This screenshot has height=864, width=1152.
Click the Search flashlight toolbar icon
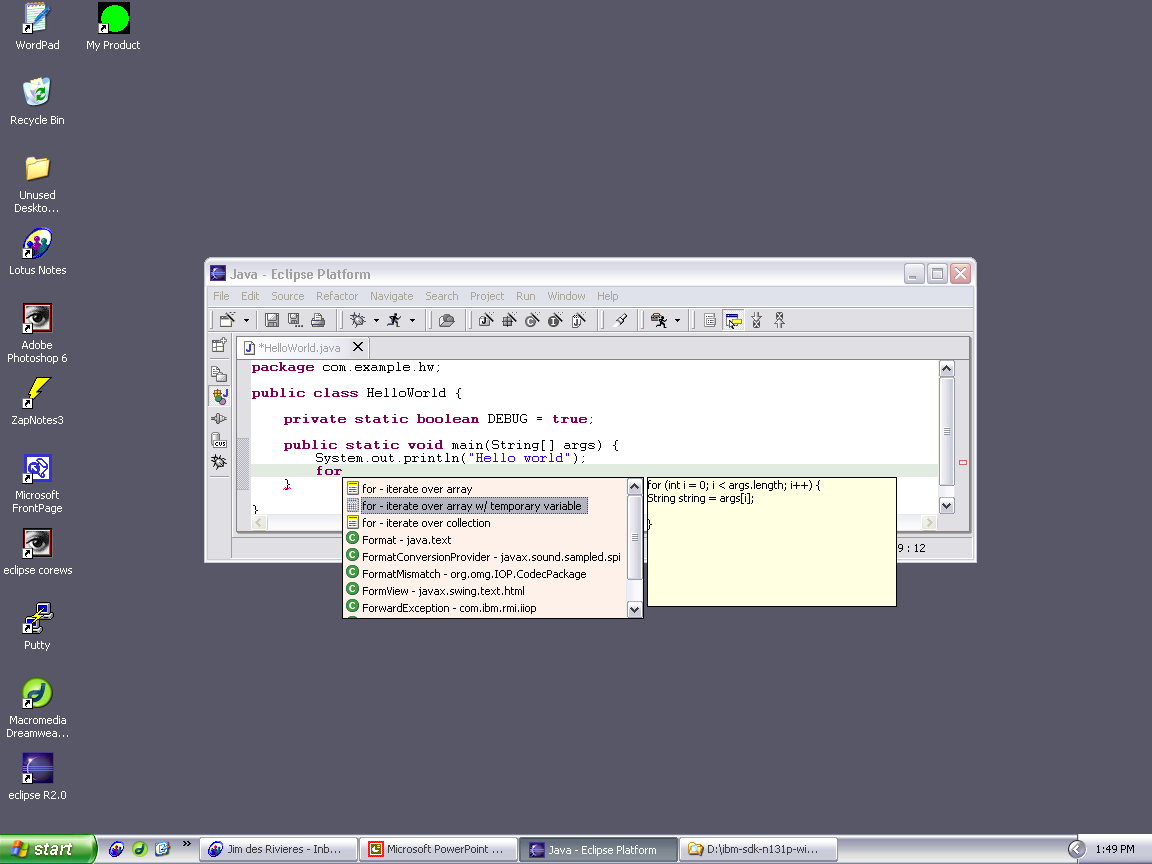[621, 320]
